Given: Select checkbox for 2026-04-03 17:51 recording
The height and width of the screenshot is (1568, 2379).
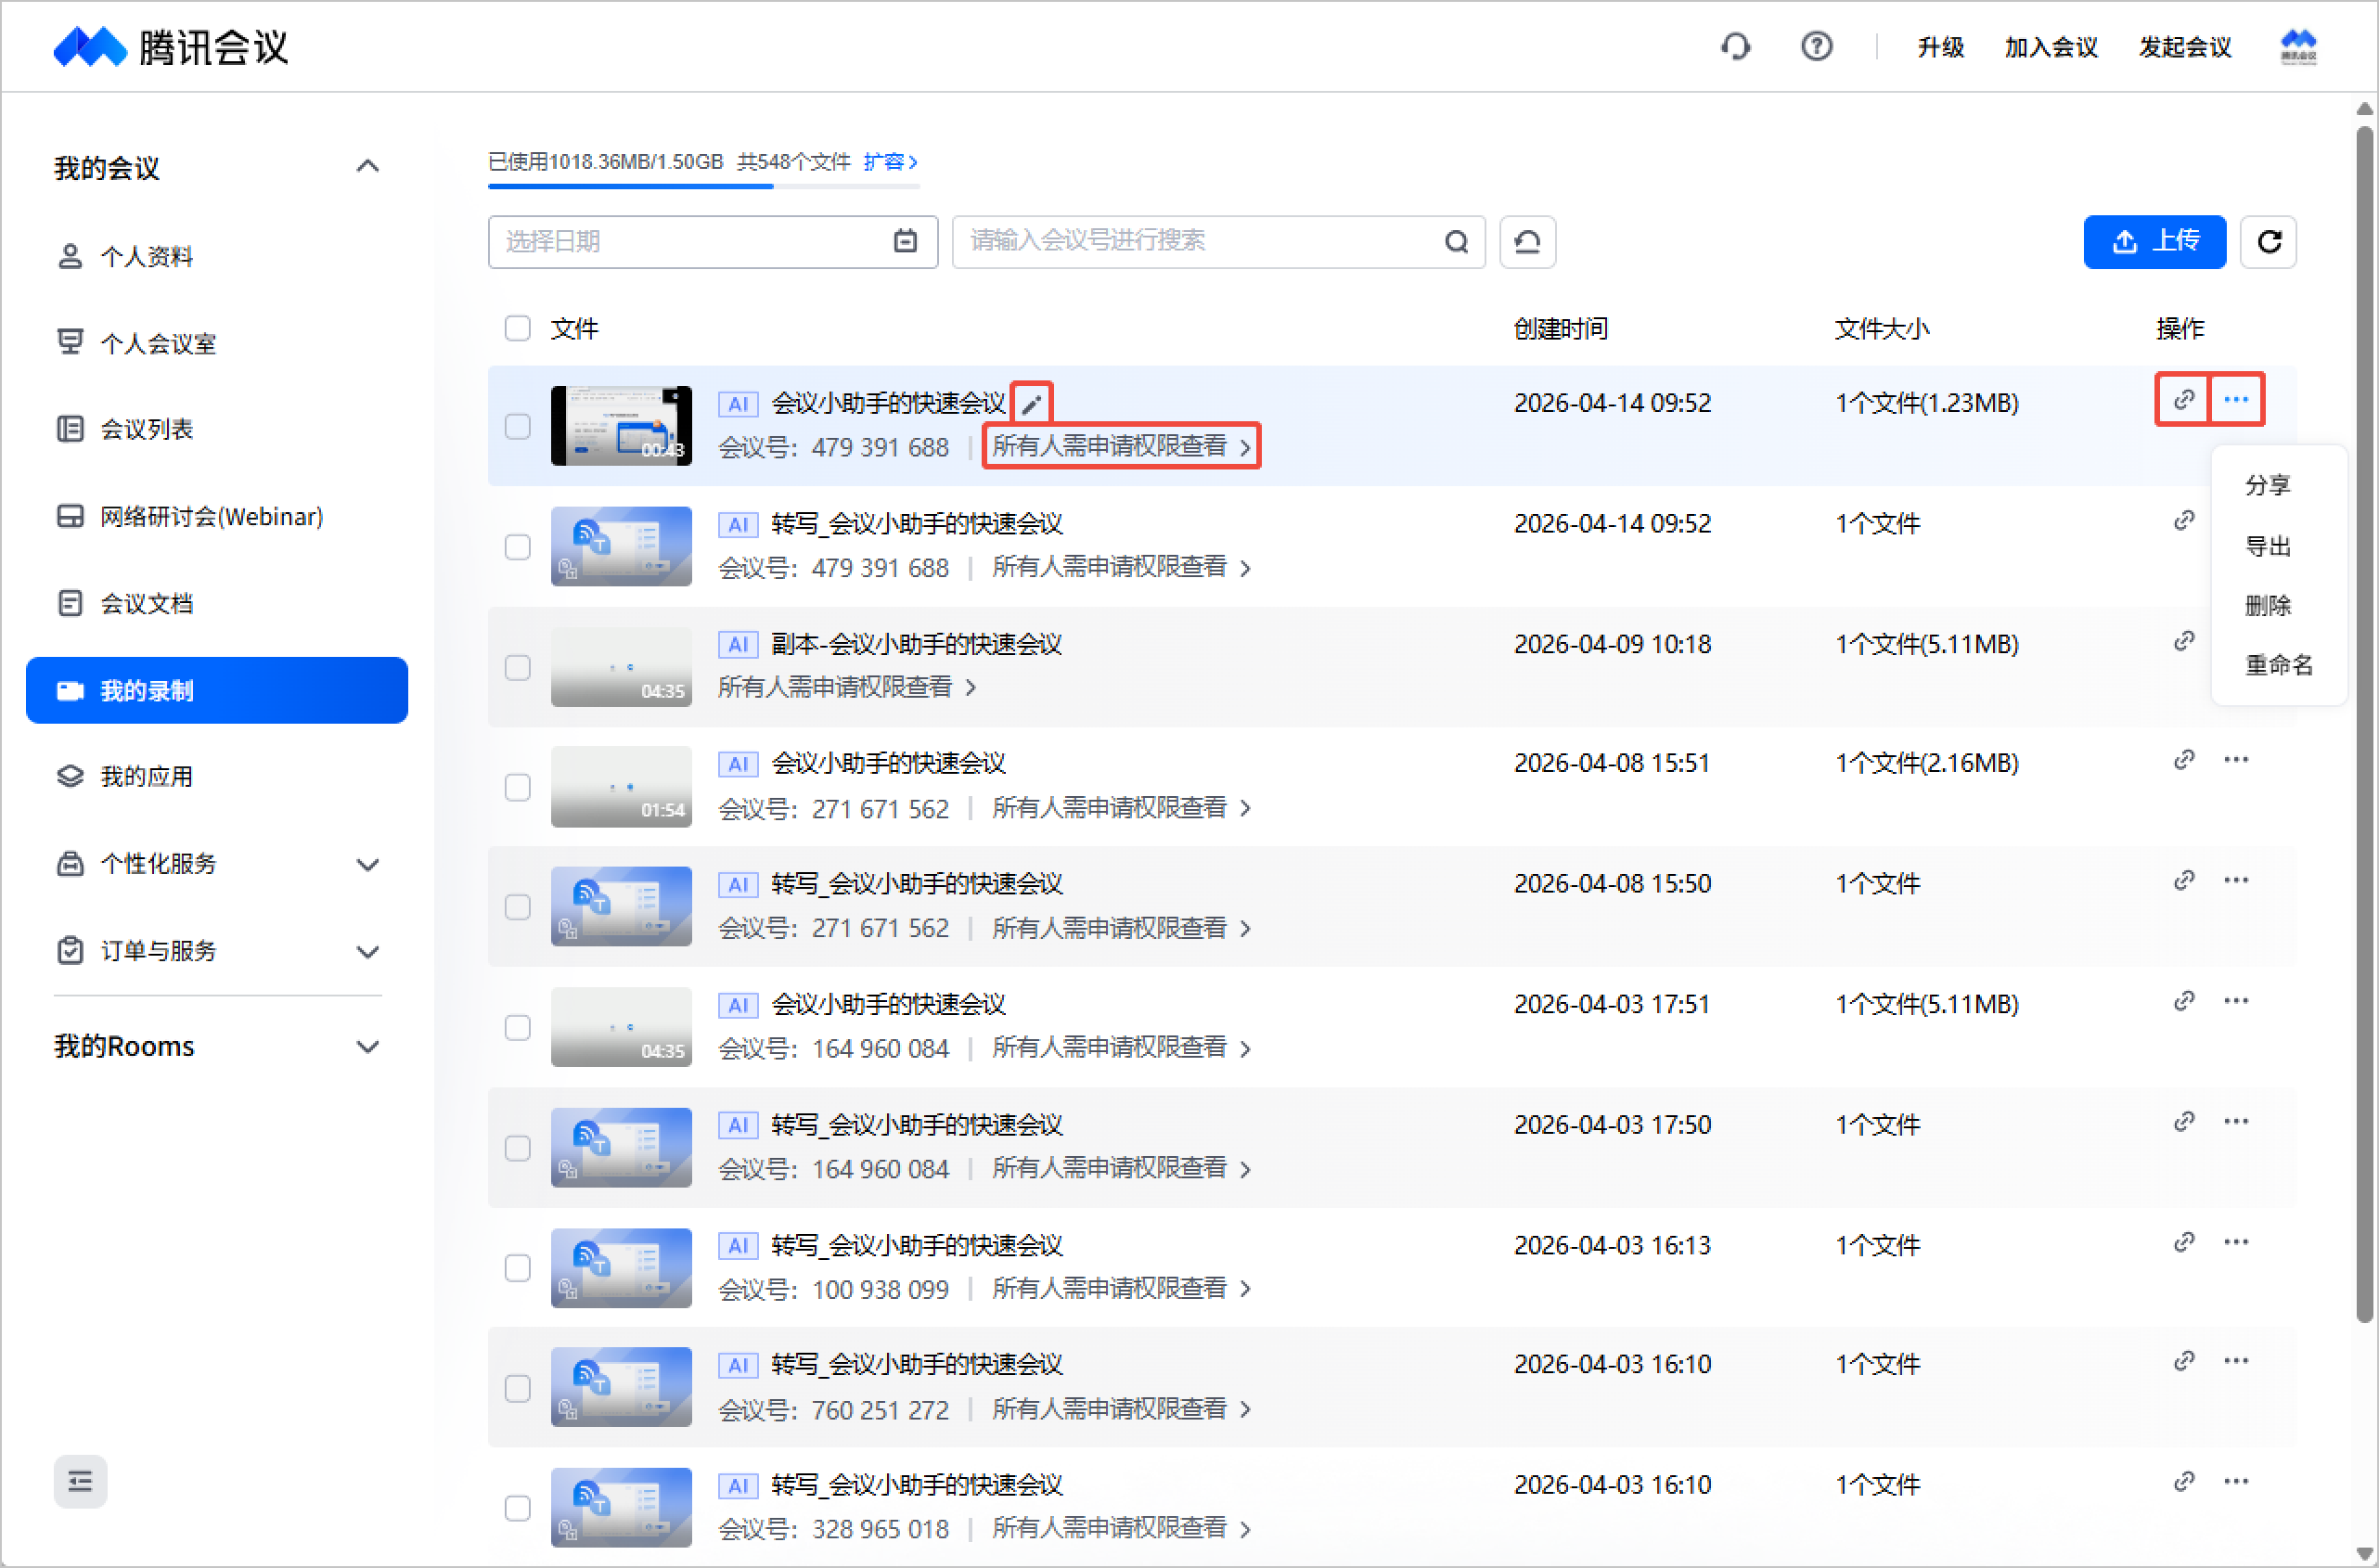Looking at the screenshot, I should point(517,1027).
